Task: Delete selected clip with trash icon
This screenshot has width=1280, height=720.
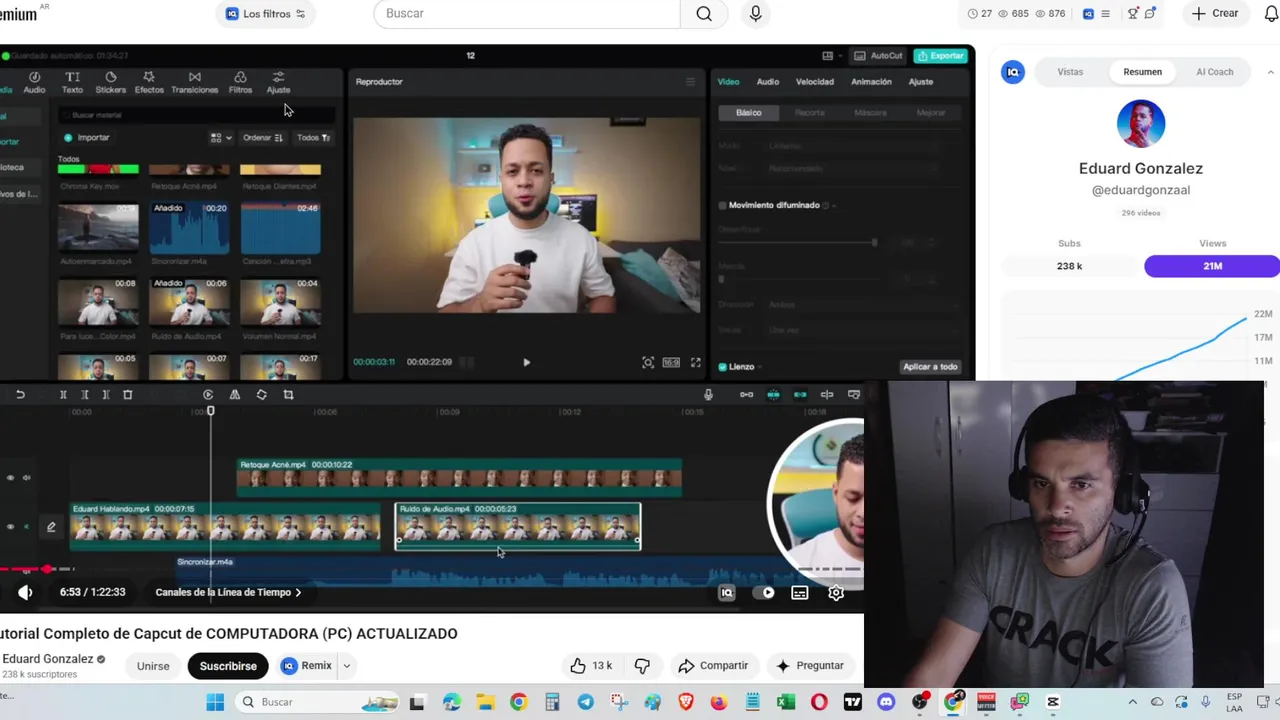Action: [127, 395]
